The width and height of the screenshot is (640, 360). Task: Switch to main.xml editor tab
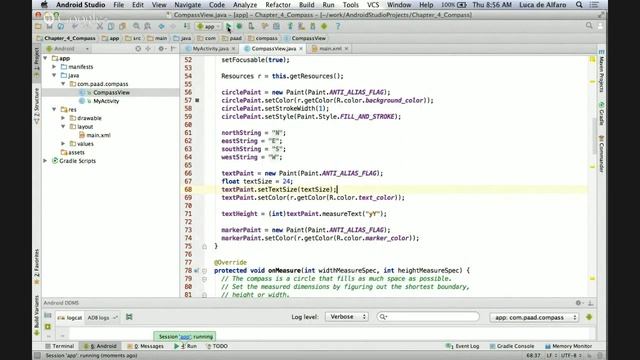tap(330, 49)
